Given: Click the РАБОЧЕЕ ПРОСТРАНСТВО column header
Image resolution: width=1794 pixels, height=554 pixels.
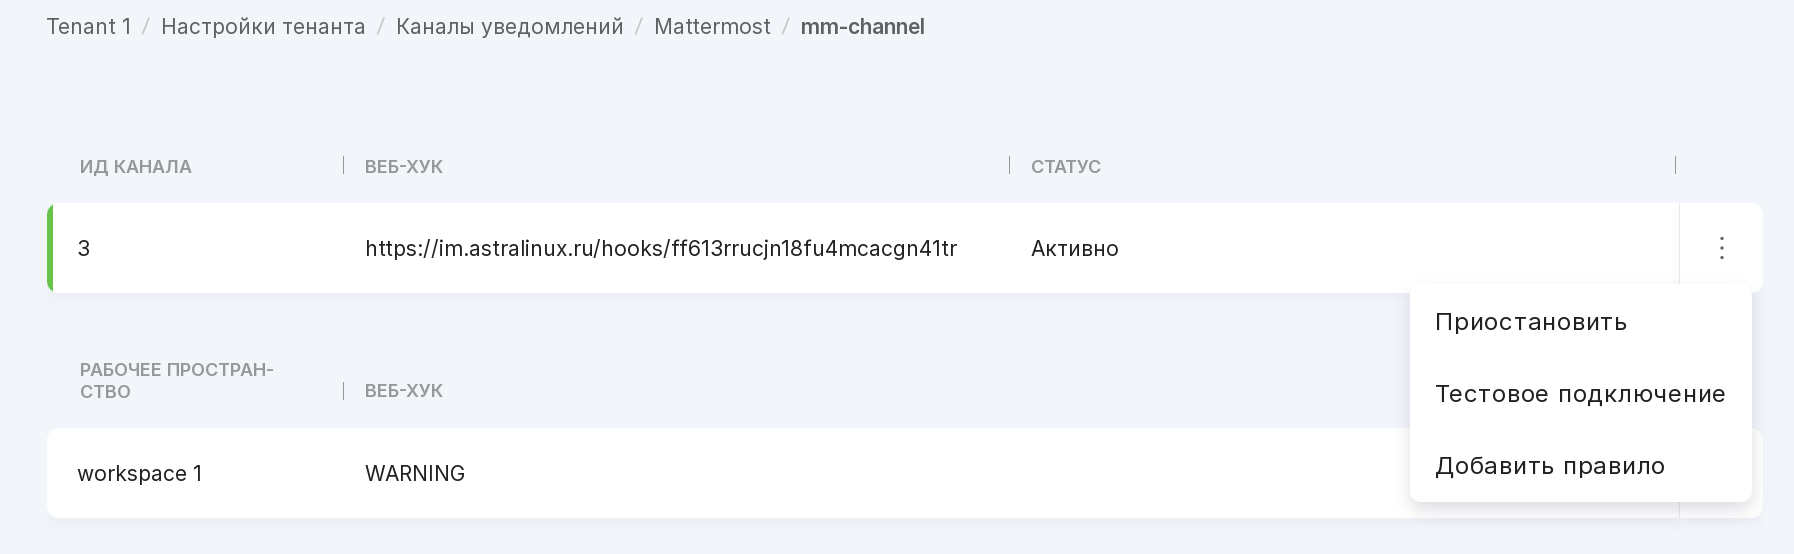Looking at the screenshot, I should pyautogui.click(x=176, y=381).
